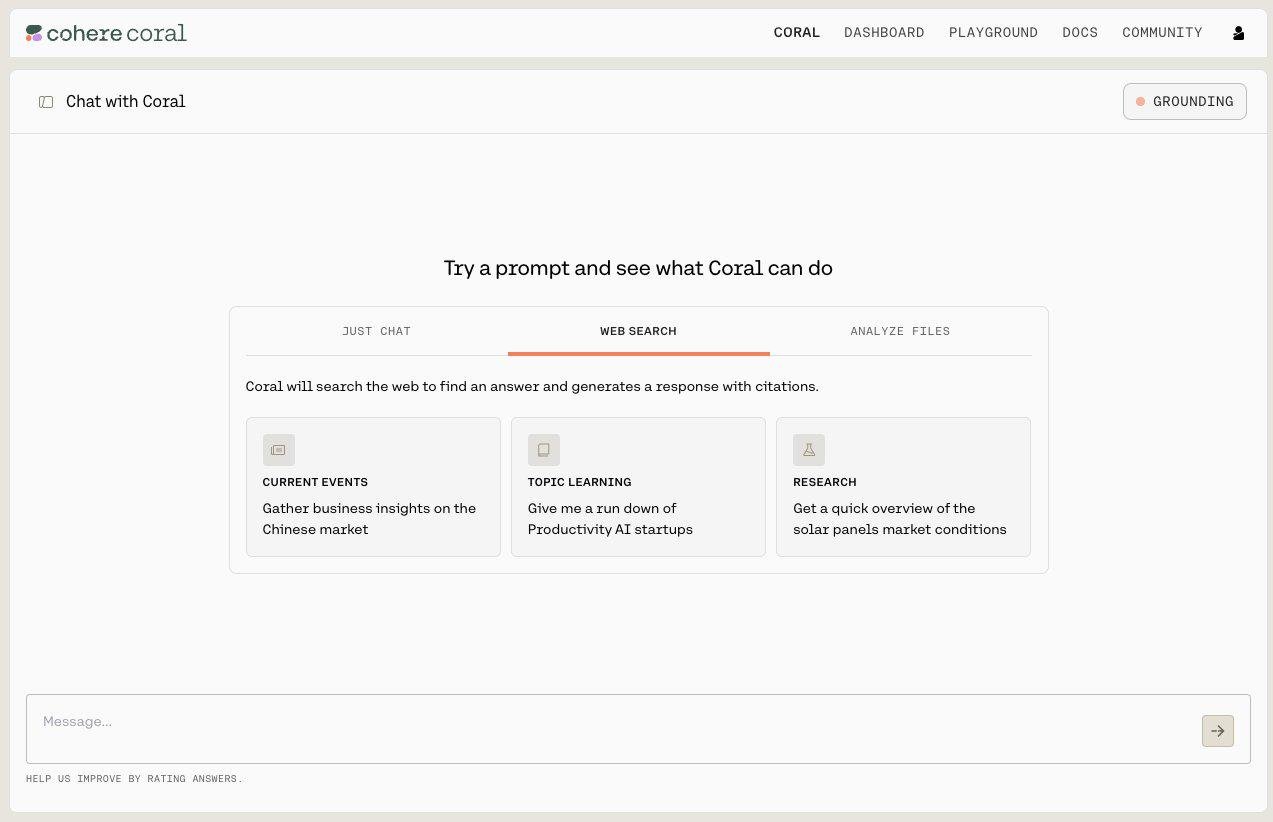Open the user account avatar icon
The width and height of the screenshot is (1273, 822).
tap(1238, 33)
